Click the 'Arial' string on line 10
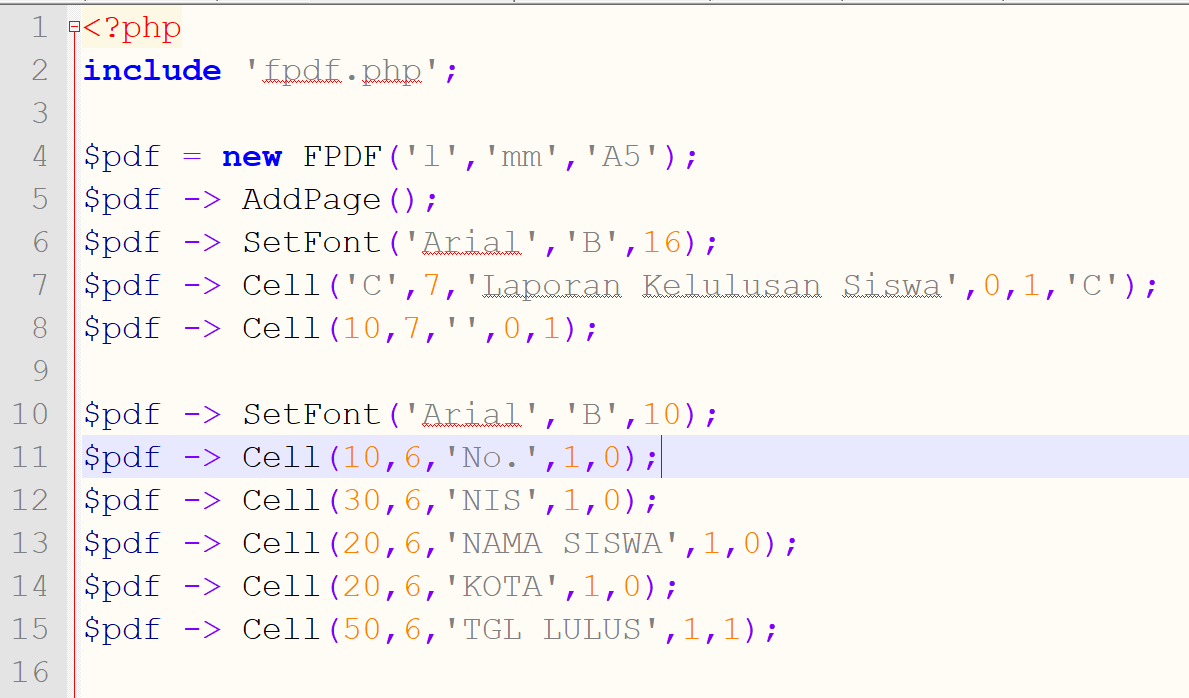The width and height of the screenshot is (1189, 698). (x=471, y=413)
